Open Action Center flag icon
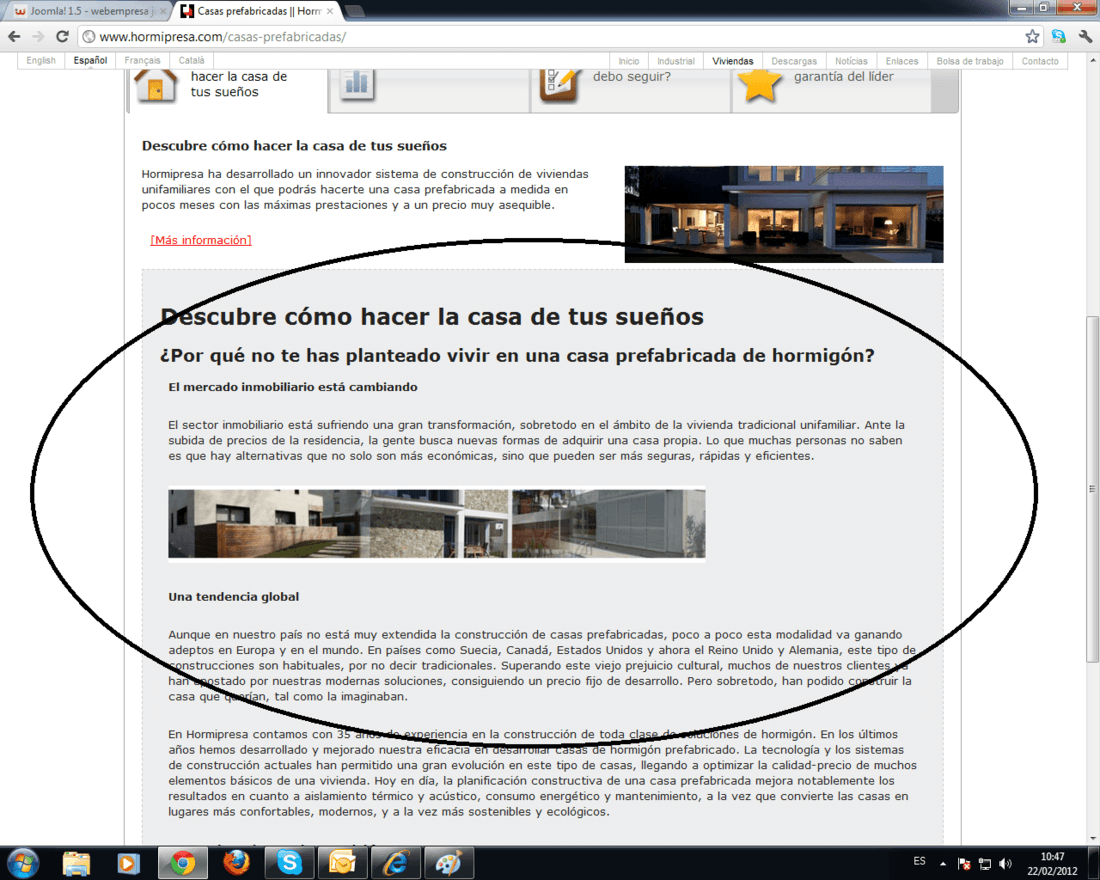Image resolution: width=1100 pixels, height=880 pixels. tap(964, 863)
